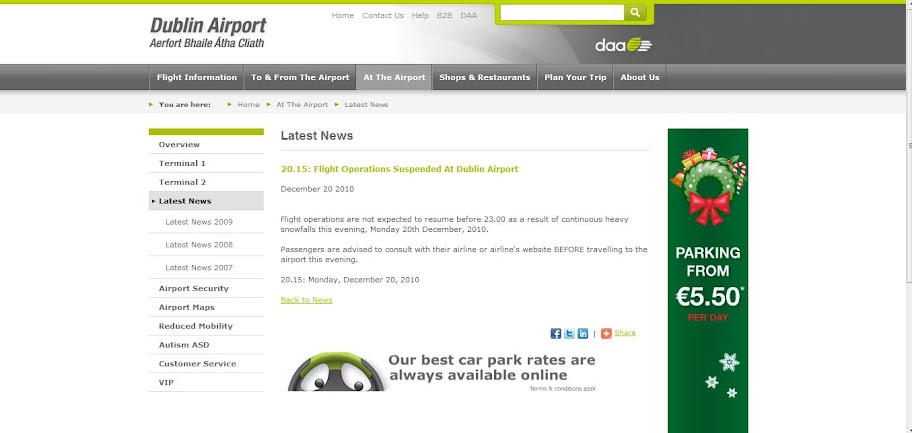Click the Flight Operations Suspended headline
The width and height of the screenshot is (912, 433).
pos(399,169)
